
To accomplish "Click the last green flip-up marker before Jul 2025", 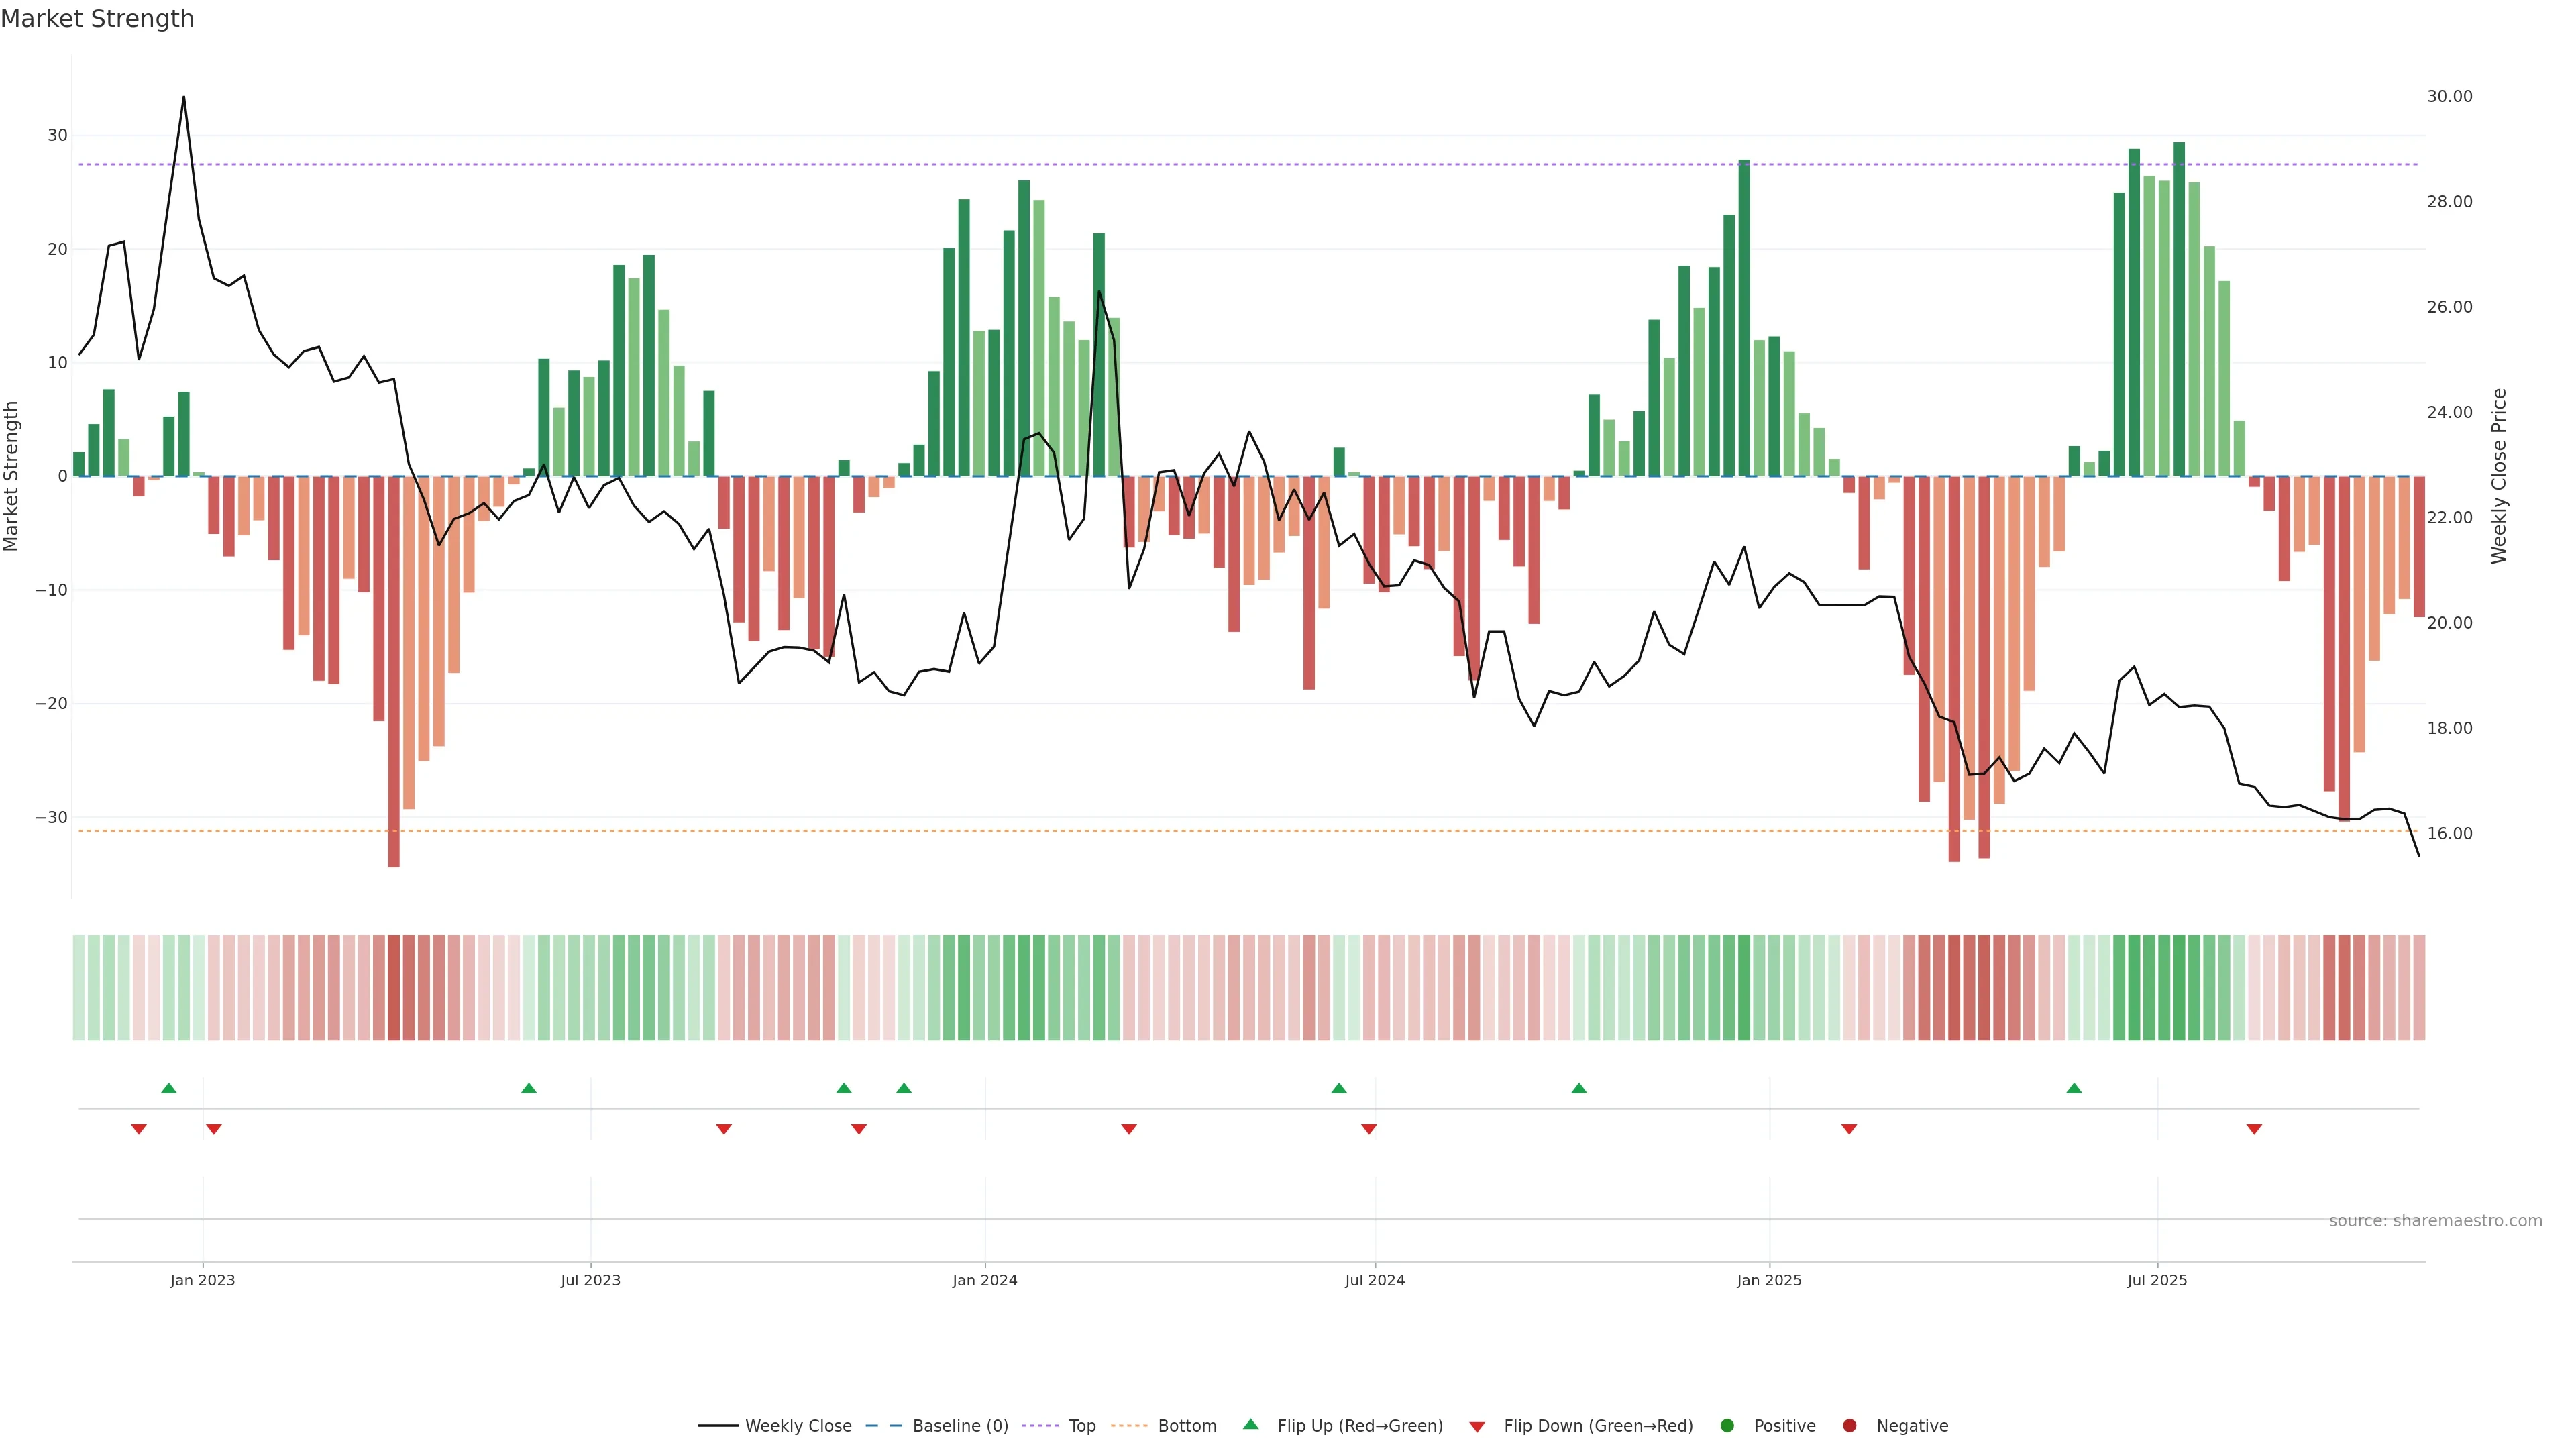I will click(2074, 1088).
